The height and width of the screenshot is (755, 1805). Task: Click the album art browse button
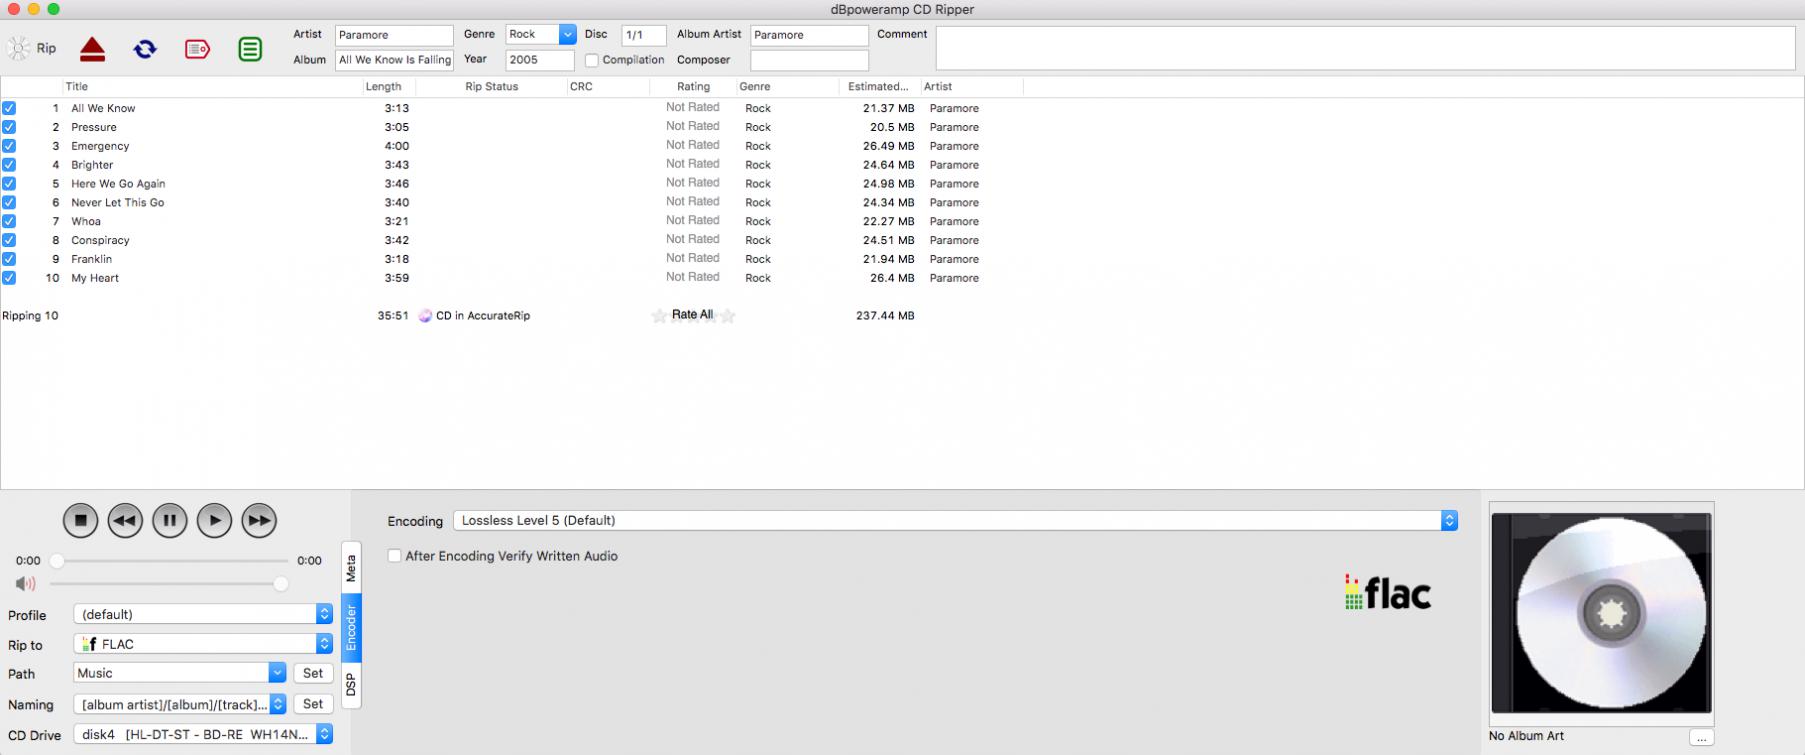coord(1701,737)
